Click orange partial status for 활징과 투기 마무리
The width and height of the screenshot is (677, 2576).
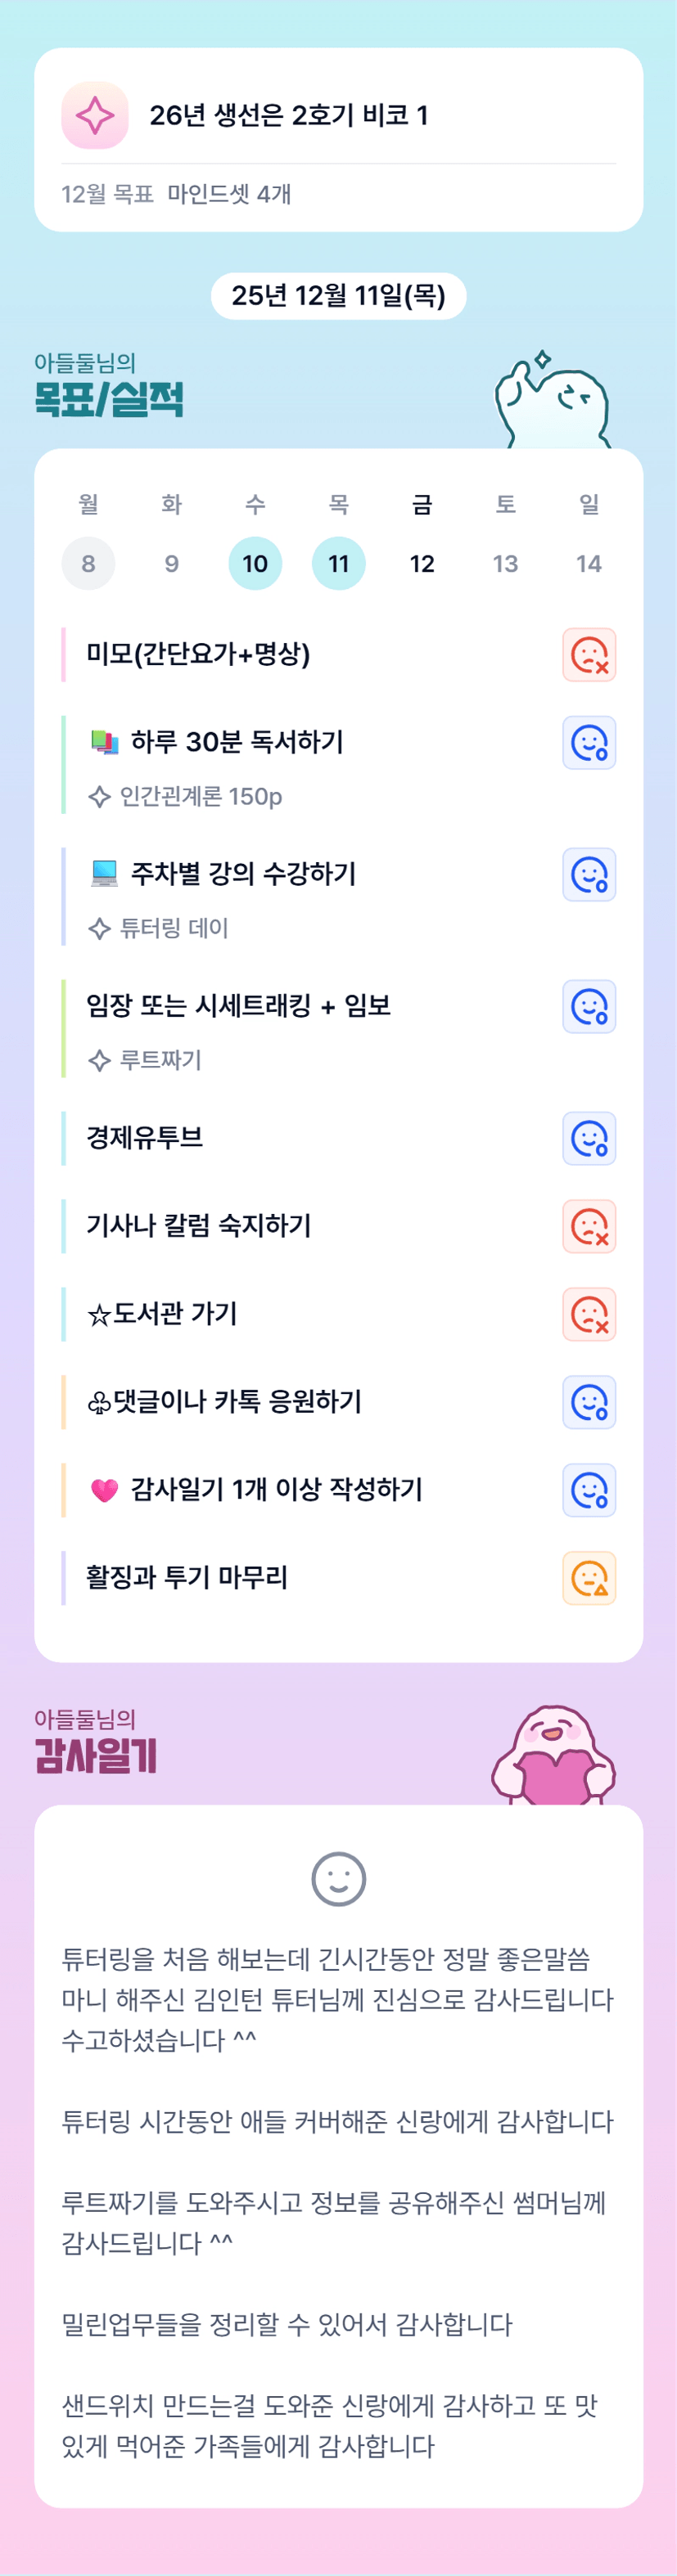pyautogui.click(x=589, y=1579)
